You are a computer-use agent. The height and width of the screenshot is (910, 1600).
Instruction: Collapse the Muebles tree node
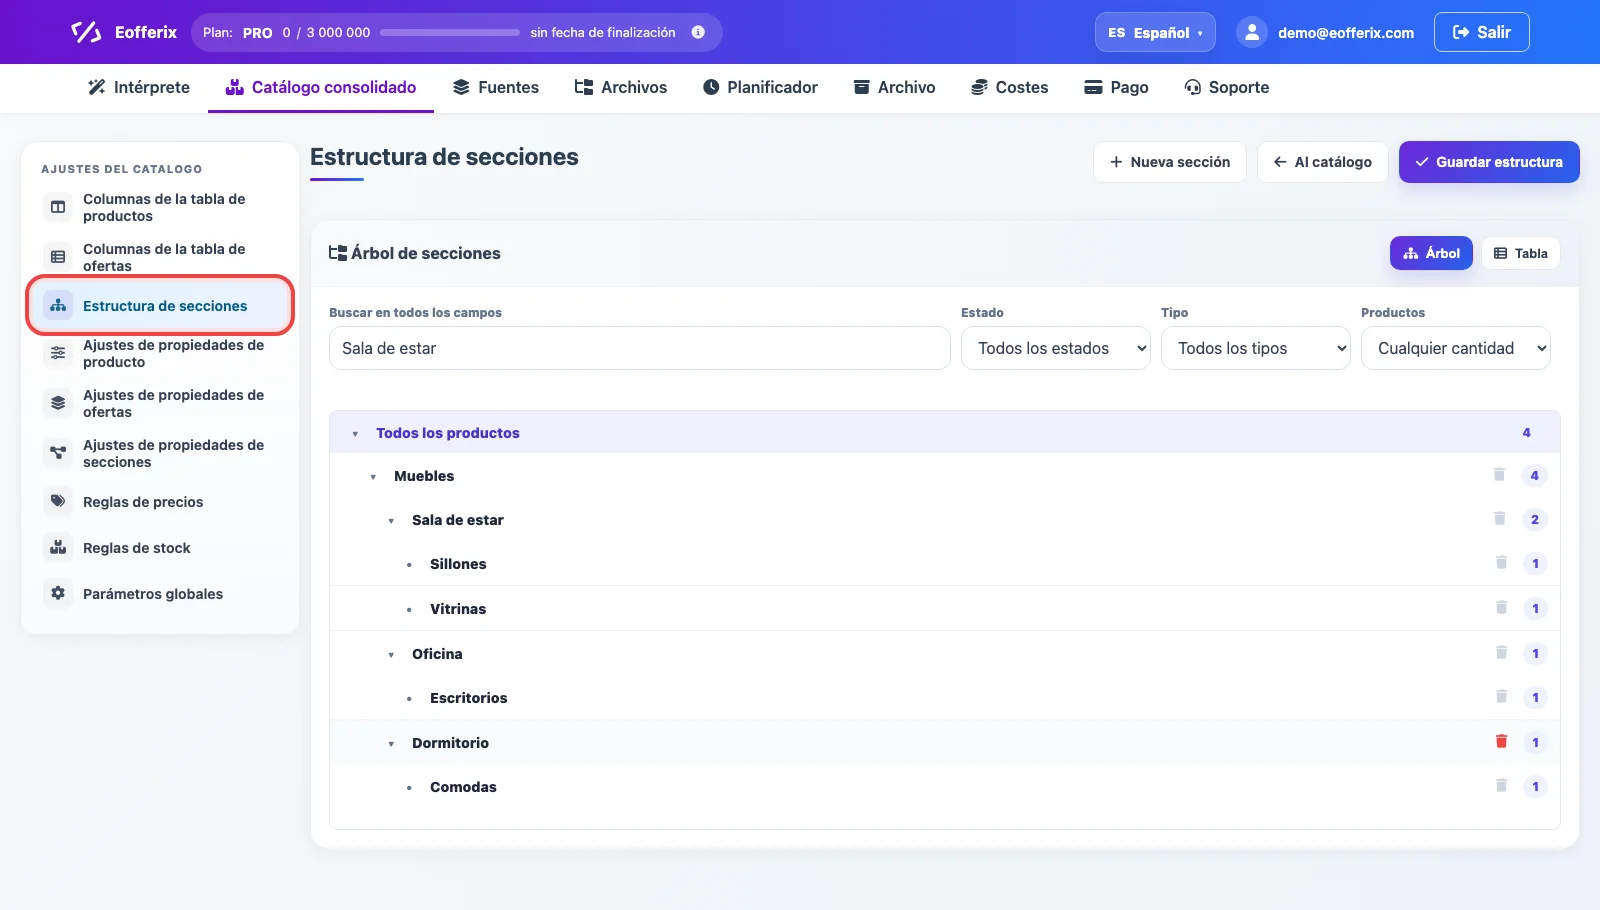coord(373,477)
